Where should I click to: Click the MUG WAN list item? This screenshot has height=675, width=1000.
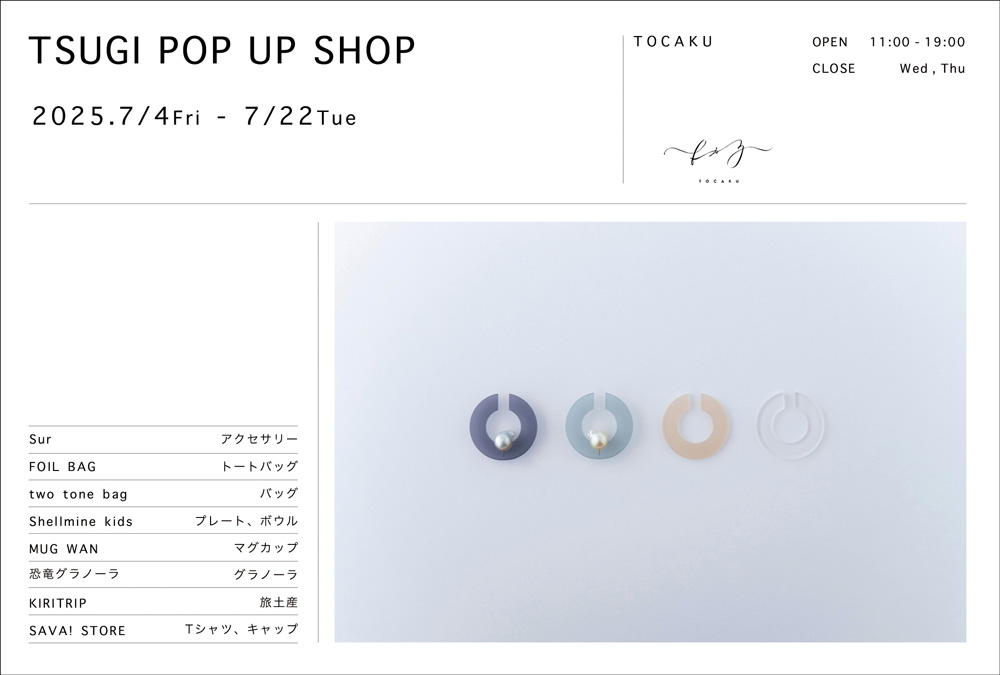pyautogui.click(x=163, y=548)
